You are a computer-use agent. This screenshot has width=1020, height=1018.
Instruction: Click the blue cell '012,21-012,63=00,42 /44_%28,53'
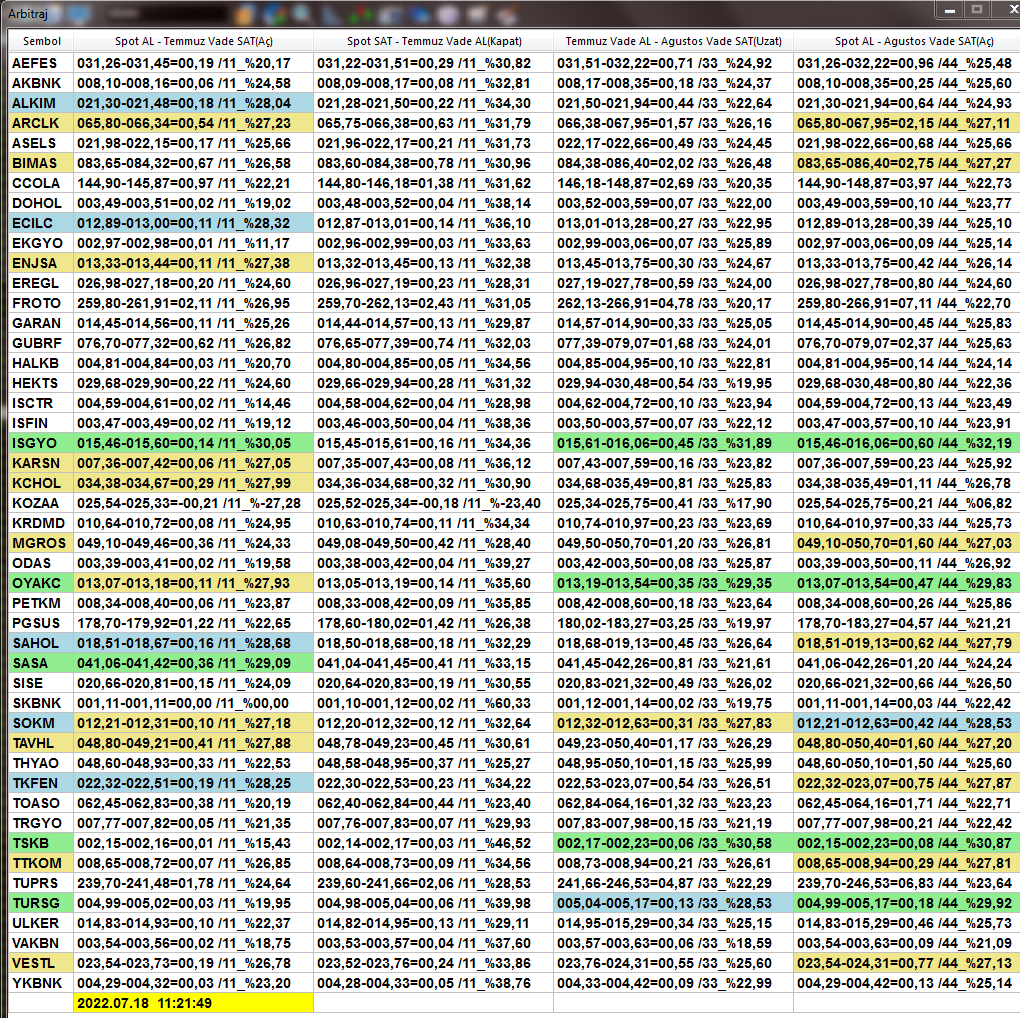coord(907,723)
